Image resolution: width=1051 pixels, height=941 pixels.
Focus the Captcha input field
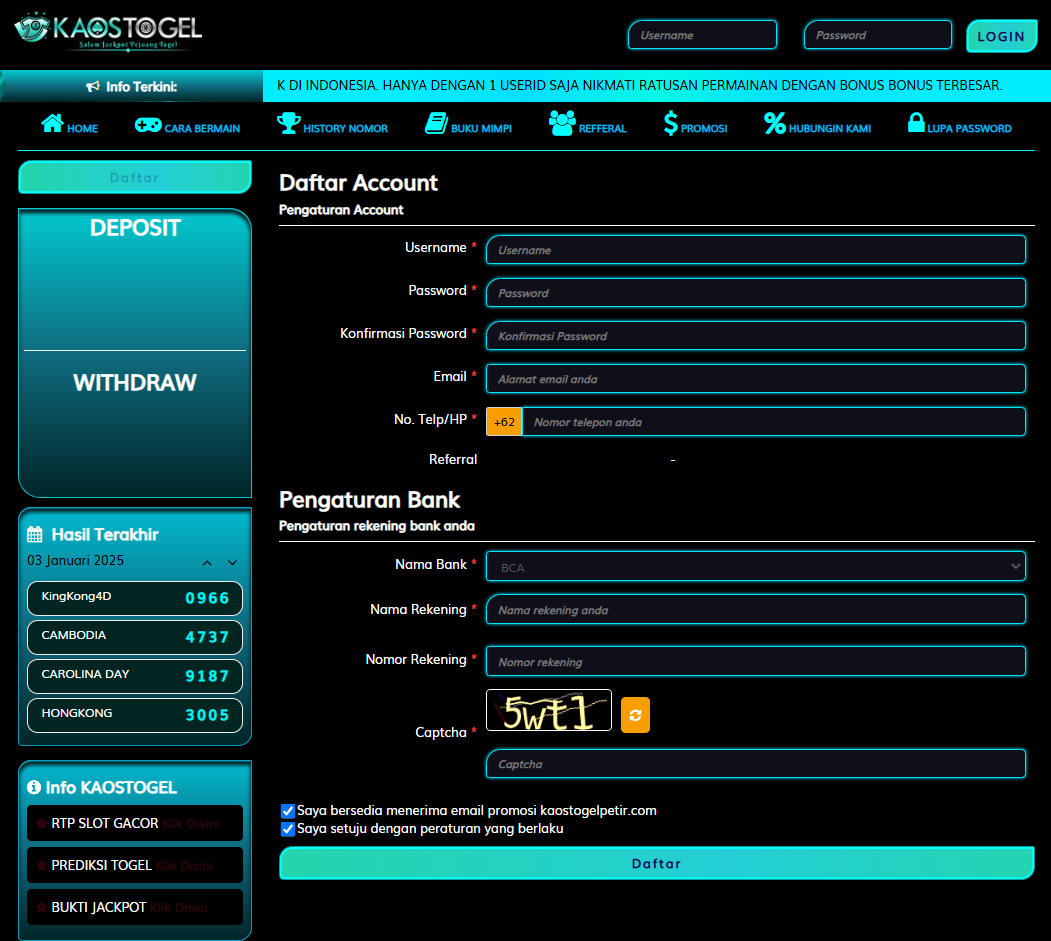[755, 764]
